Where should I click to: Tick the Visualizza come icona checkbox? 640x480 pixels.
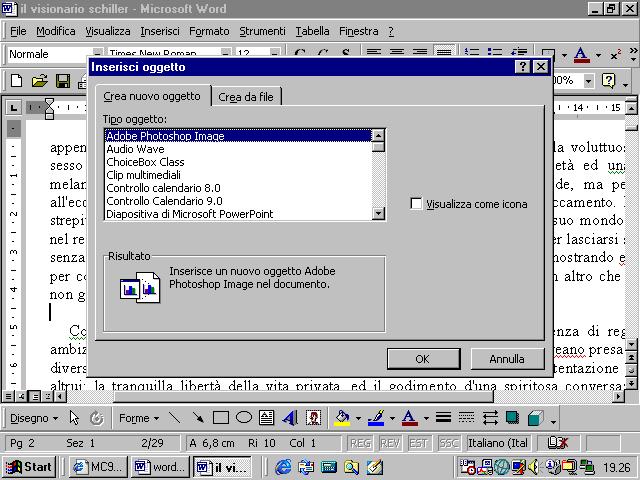pos(416,203)
